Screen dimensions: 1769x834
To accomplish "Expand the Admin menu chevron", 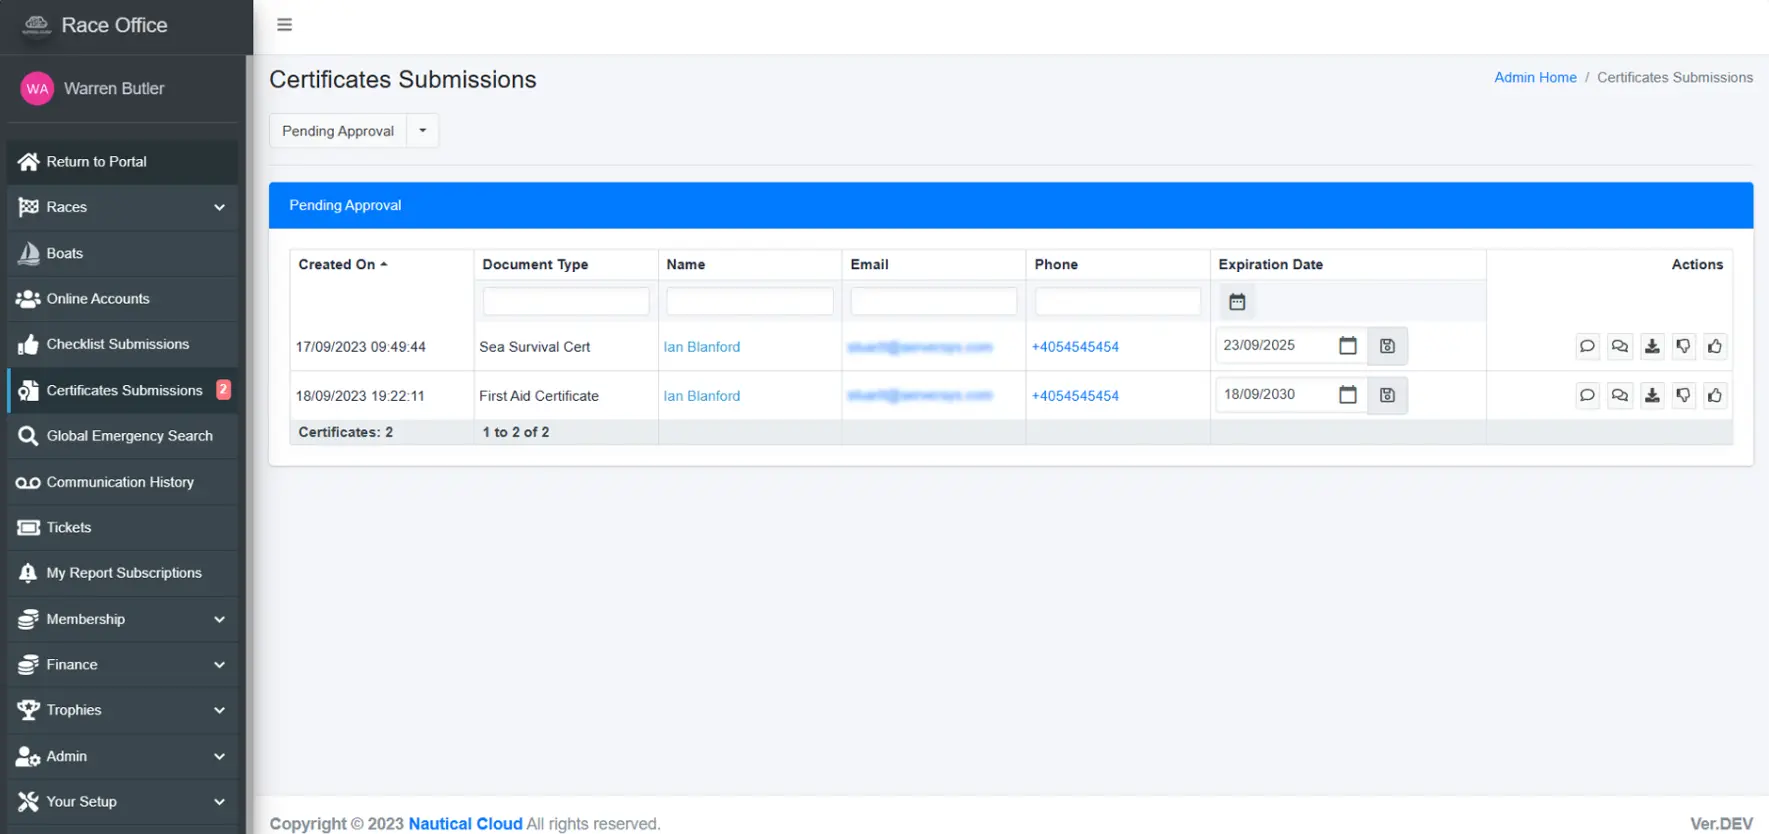I will pos(219,756).
